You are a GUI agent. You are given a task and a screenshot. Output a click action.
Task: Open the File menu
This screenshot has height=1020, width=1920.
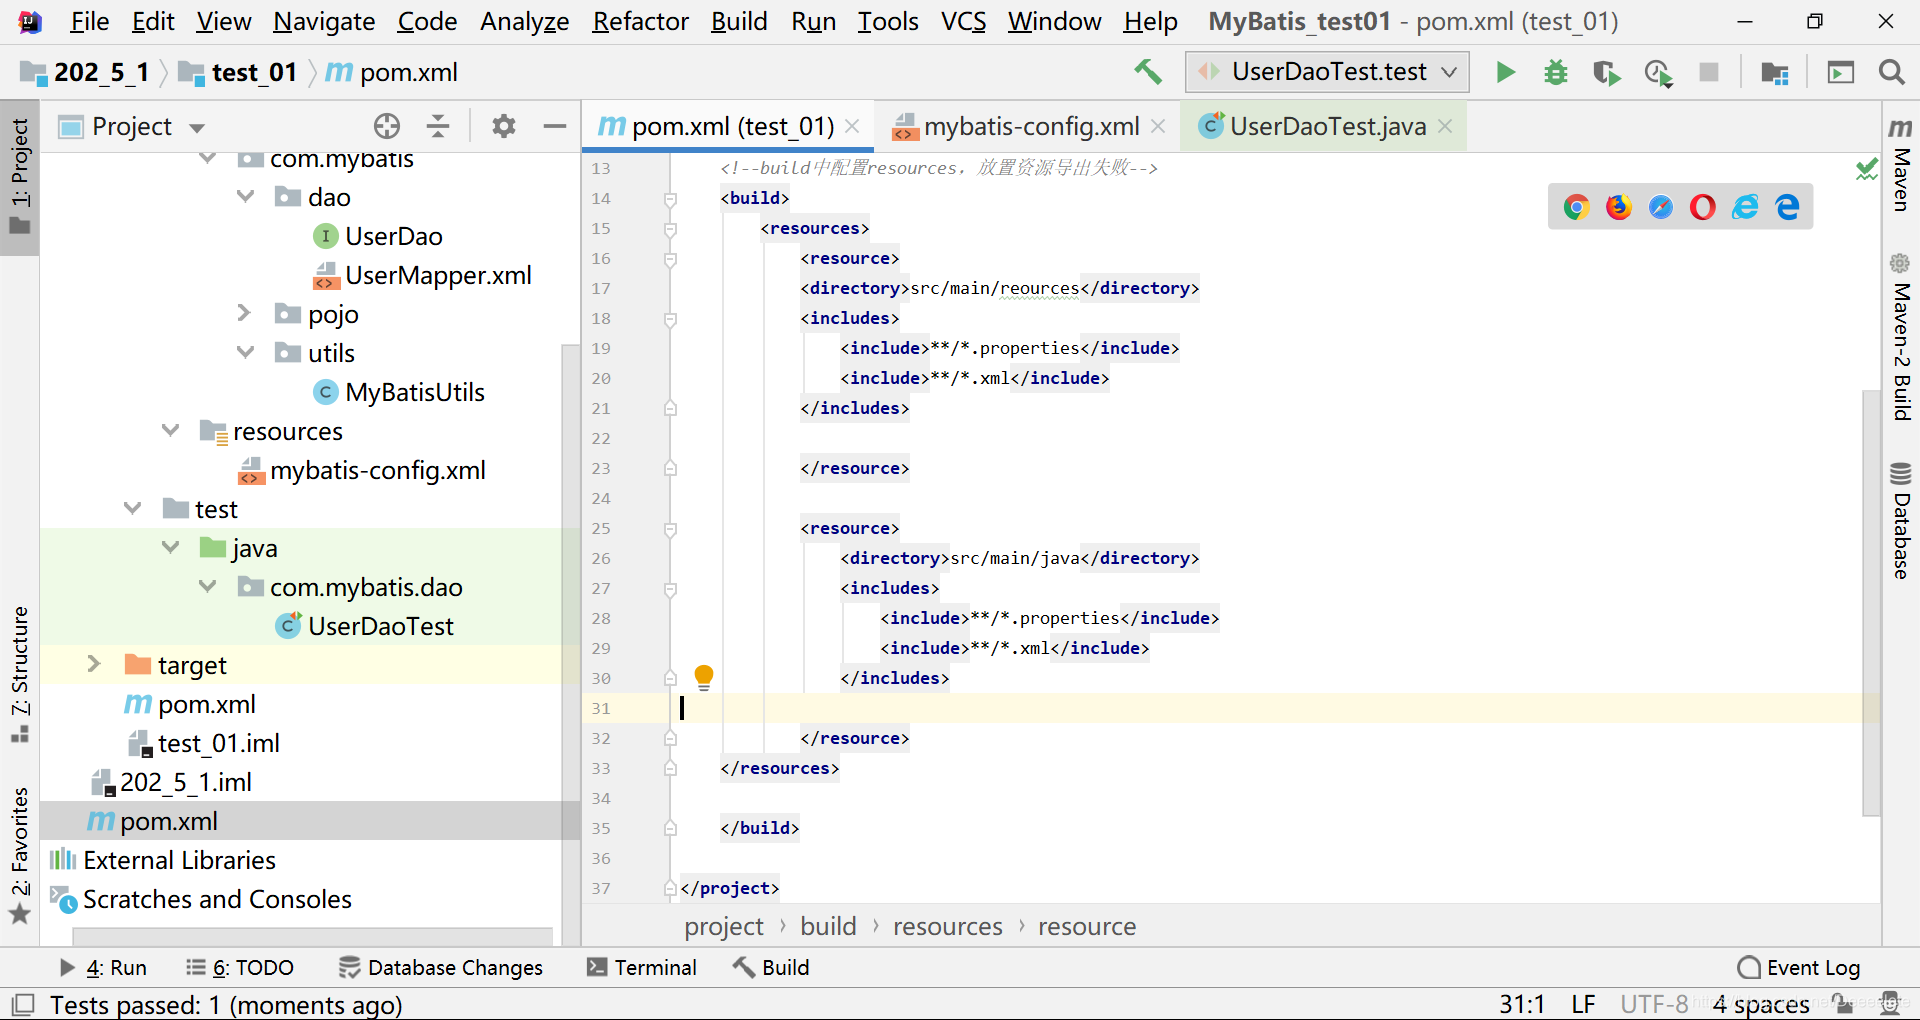point(89,21)
